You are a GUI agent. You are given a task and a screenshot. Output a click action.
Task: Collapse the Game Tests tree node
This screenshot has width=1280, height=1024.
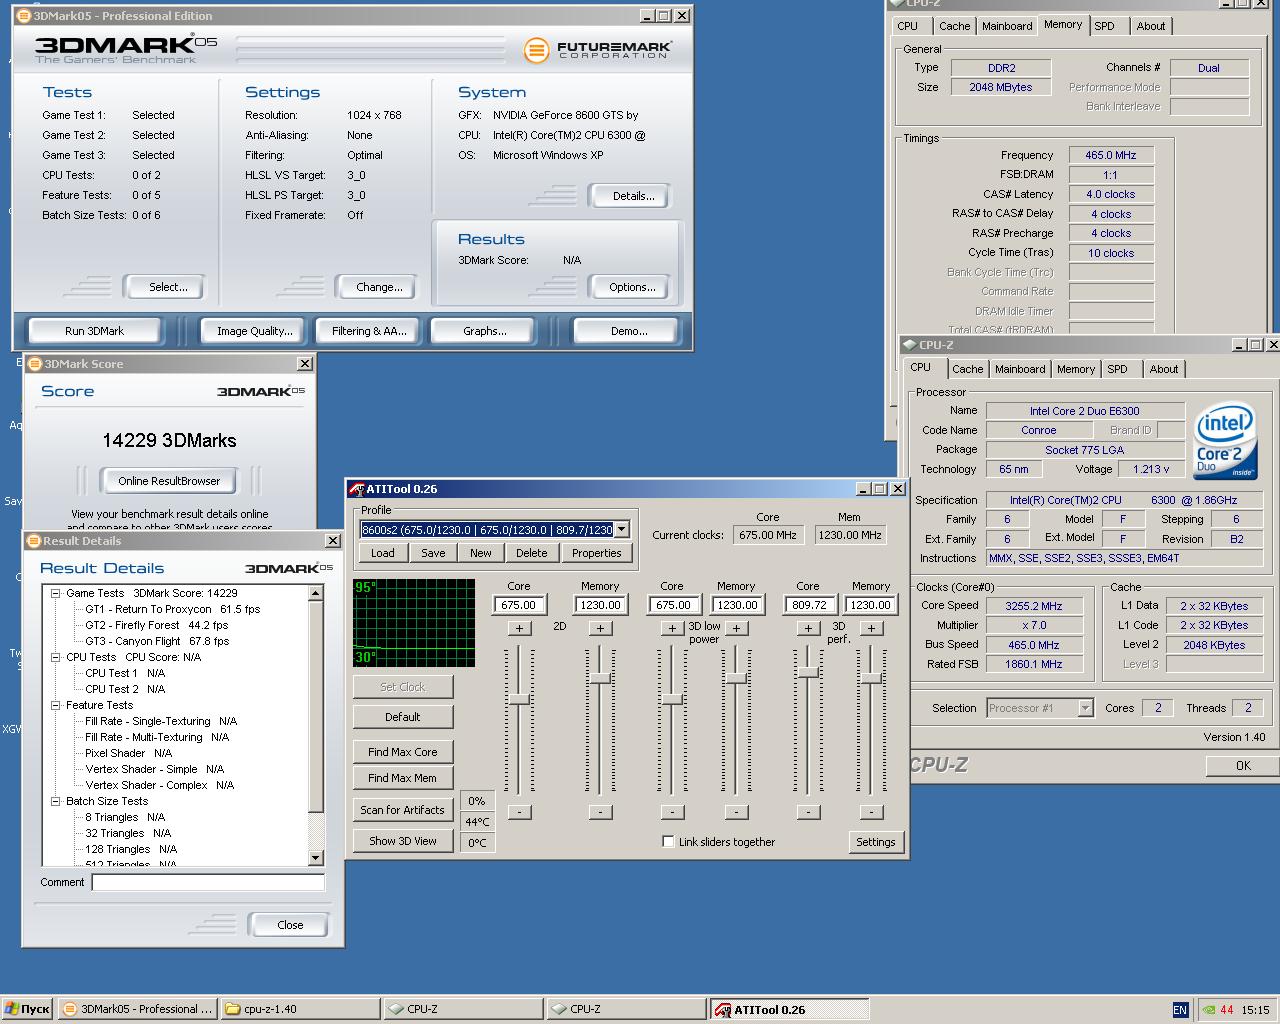[56, 593]
